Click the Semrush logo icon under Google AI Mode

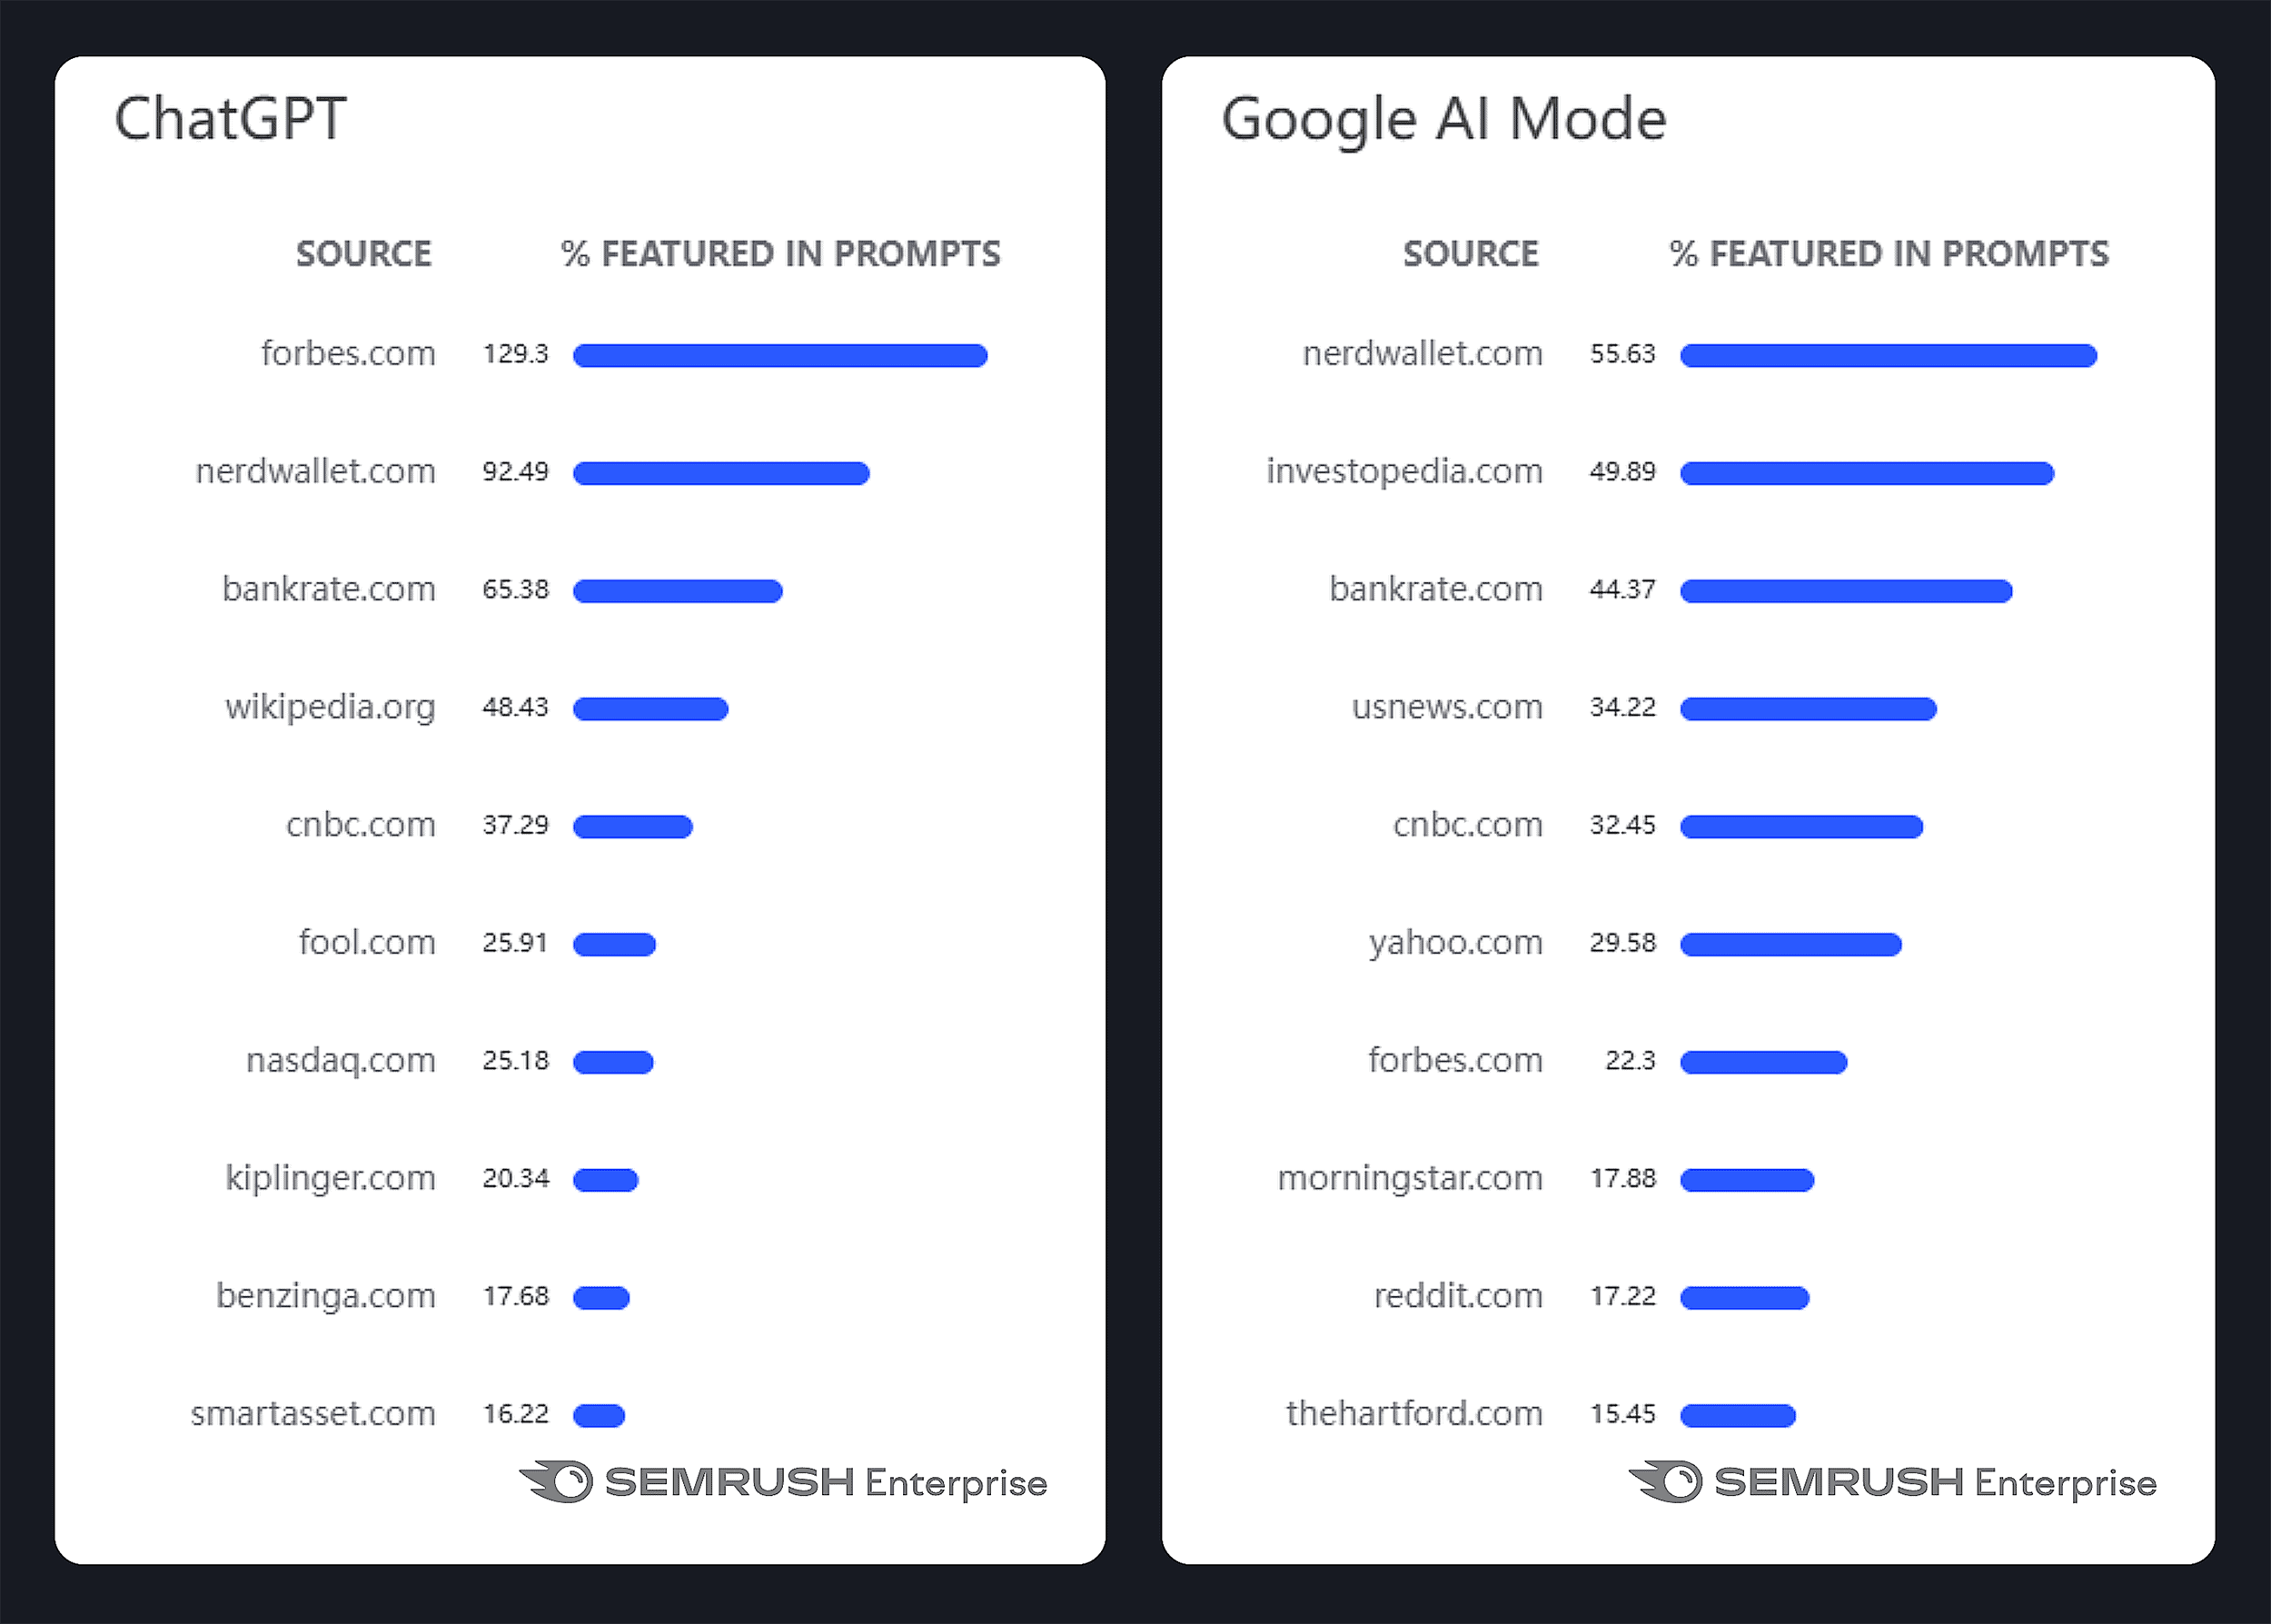click(x=1666, y=1481)
